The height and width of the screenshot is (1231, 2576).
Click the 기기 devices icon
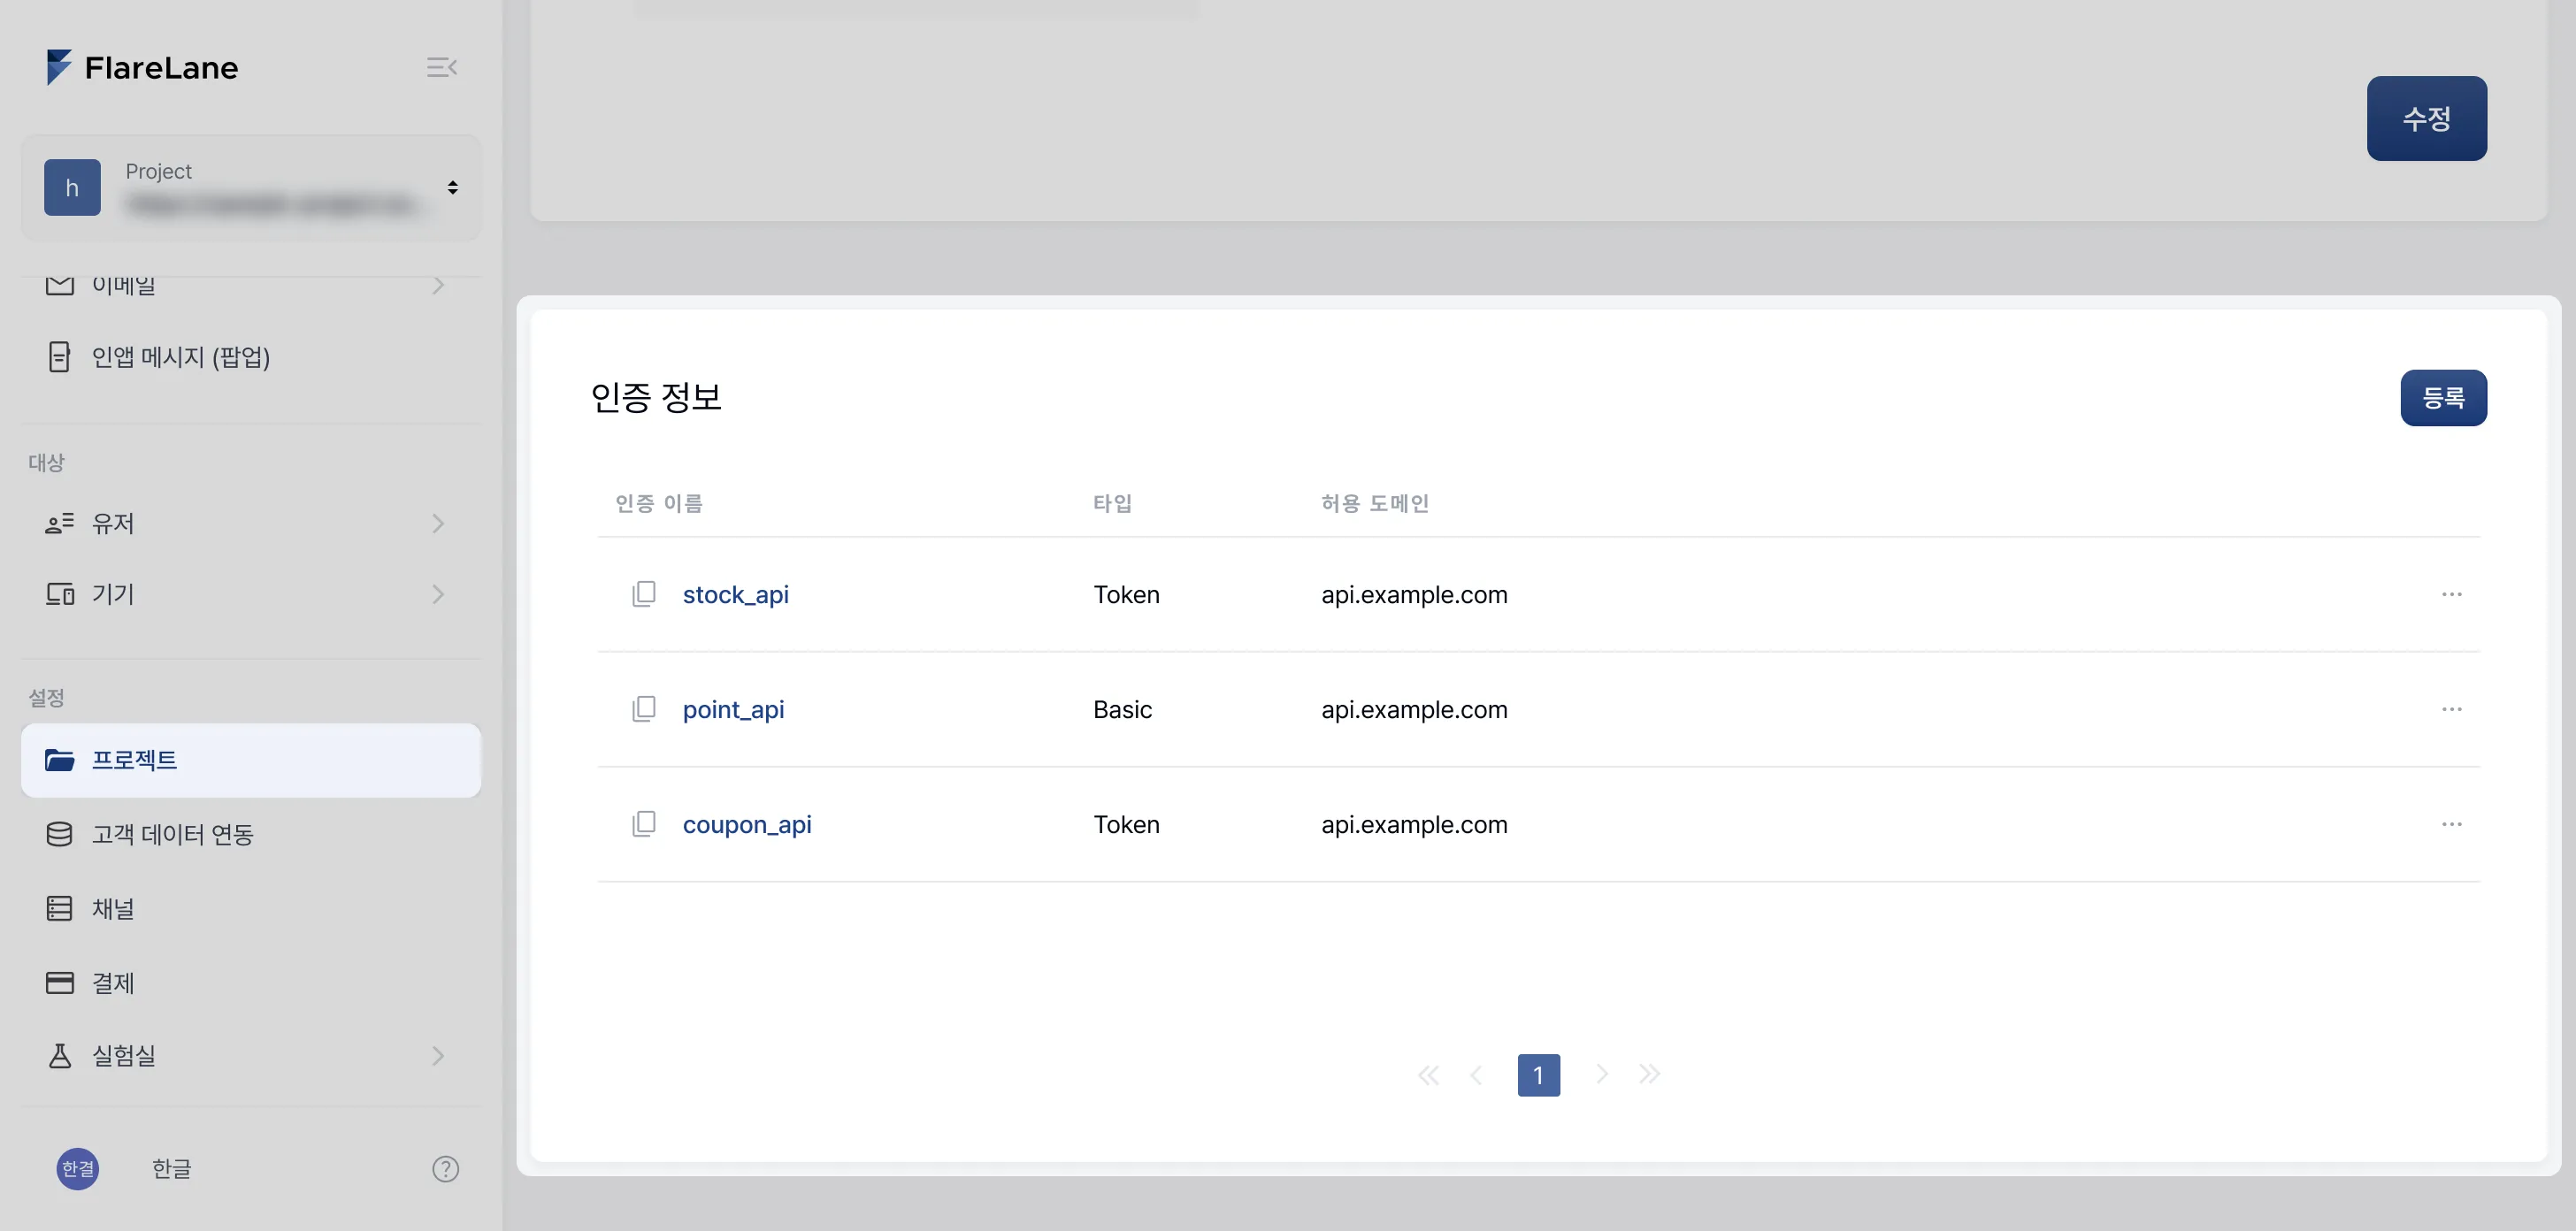[x=60, y=594]
